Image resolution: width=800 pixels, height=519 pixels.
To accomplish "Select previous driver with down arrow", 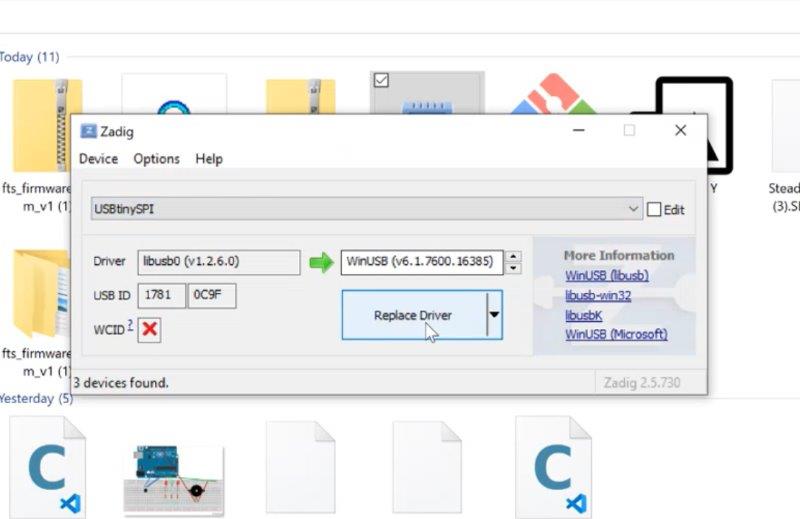I will click(513, 268).
